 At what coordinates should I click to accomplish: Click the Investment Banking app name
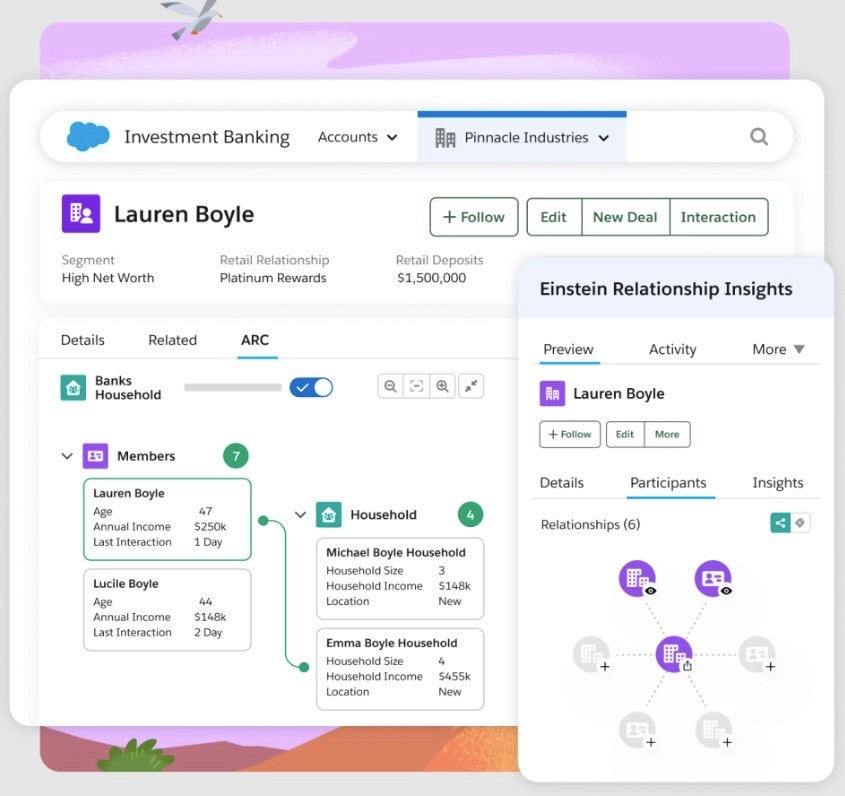[207, 137]
